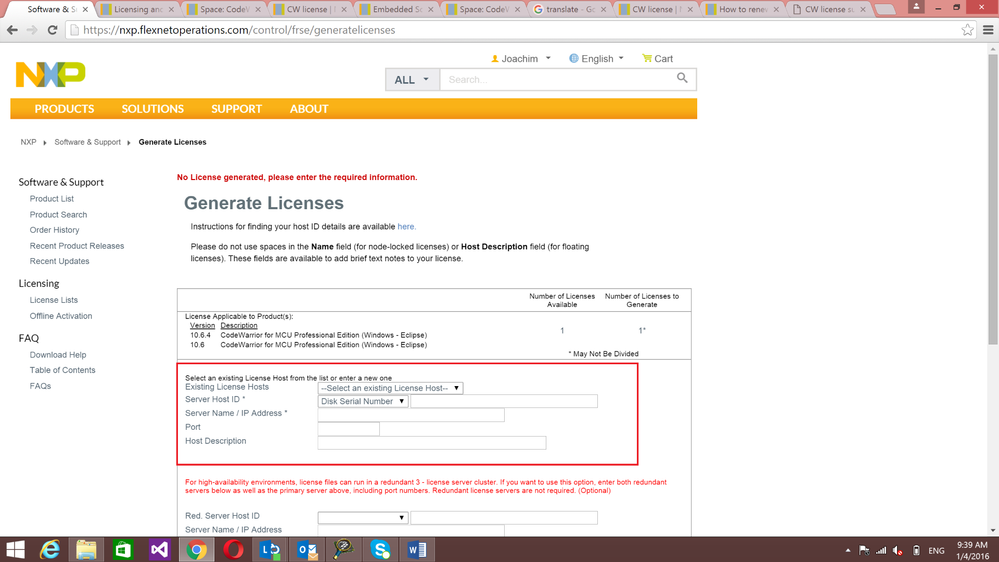The width and height of the screenshot is (999, 562).
Task: Open Recent Product Releases link
Action: pos(76,246)
